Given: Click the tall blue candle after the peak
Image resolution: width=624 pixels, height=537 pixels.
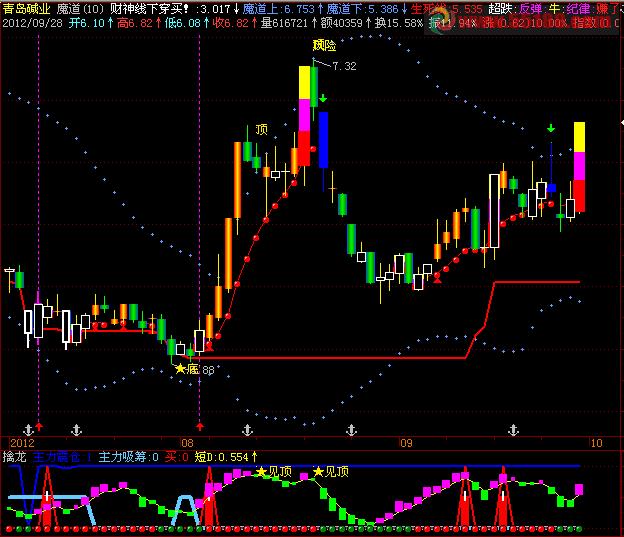Looking at the screenshot, I should (323, 140).
